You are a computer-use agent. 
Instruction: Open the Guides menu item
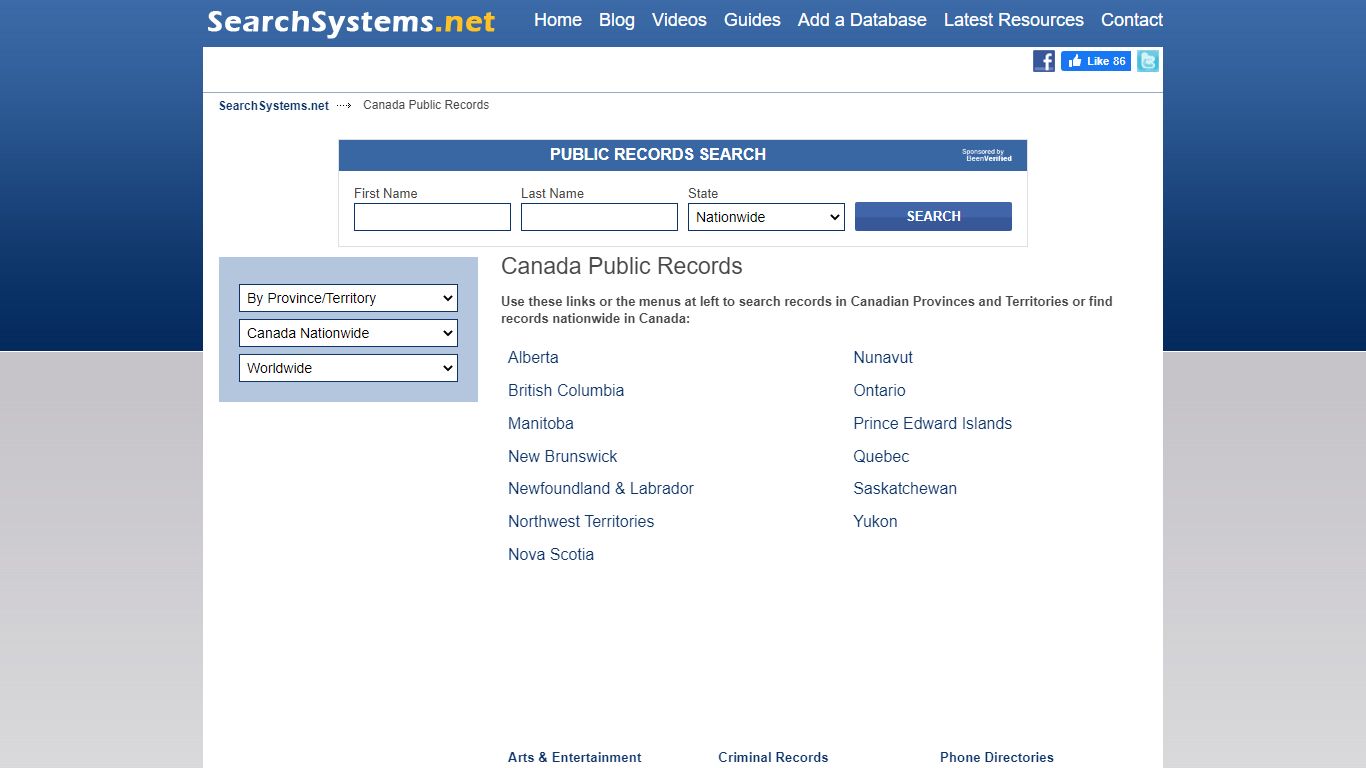752,20
